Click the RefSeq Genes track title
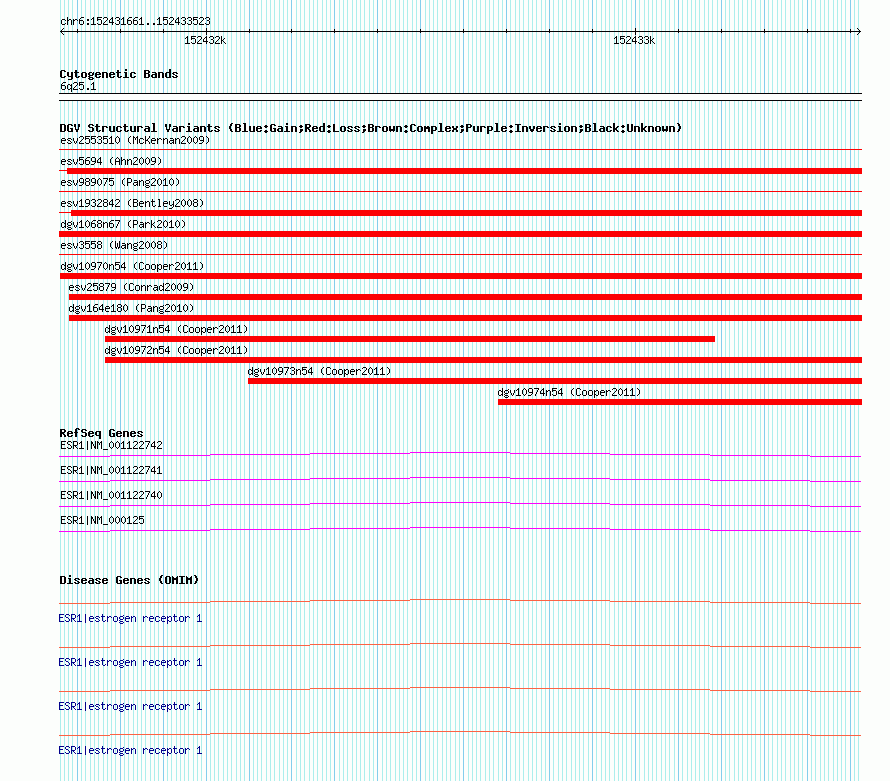890x781 pixels. point(101,433)
